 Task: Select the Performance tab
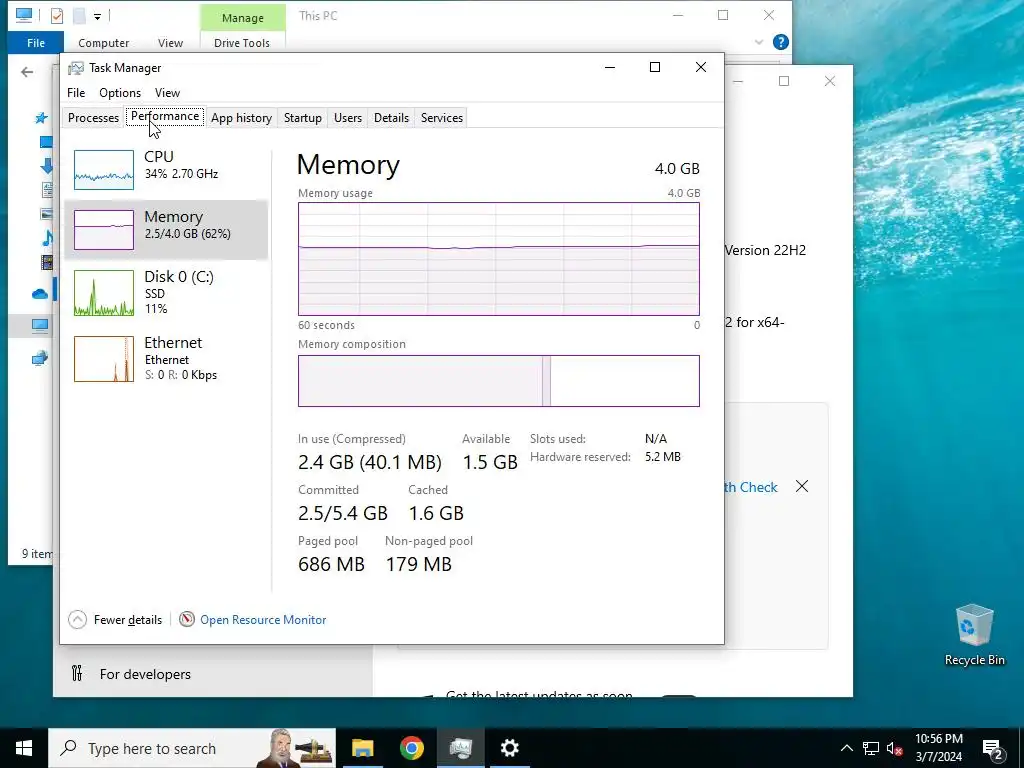click(x=165, y=116)
